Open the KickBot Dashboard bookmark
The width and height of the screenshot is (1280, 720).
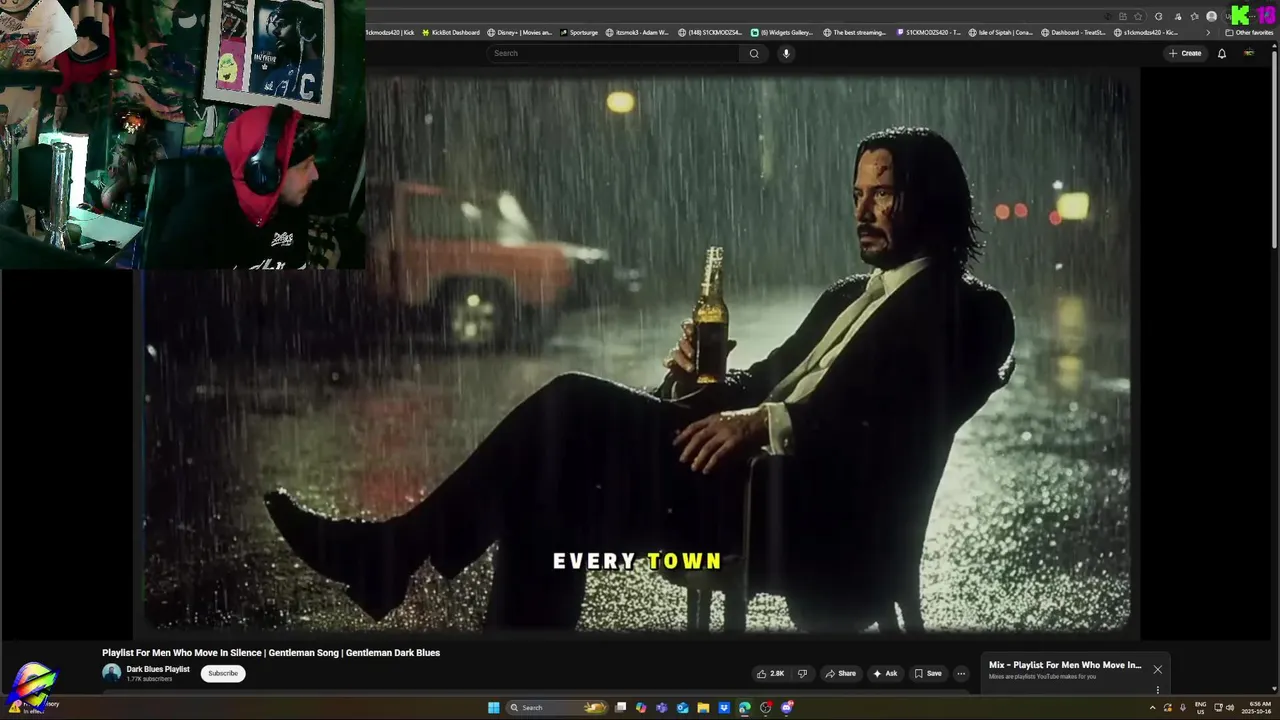[x=451, y=32]
